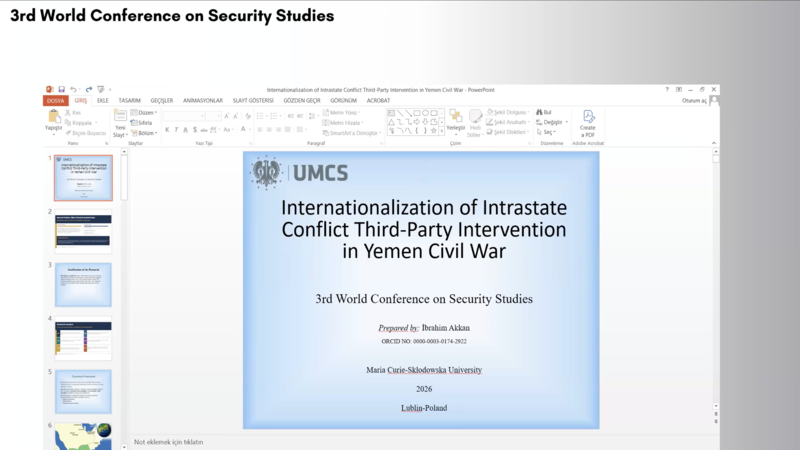Viewport: 800px width, 450px height.
Task: Click the Kes (Cut) scissors command
Action: [73, 113]
